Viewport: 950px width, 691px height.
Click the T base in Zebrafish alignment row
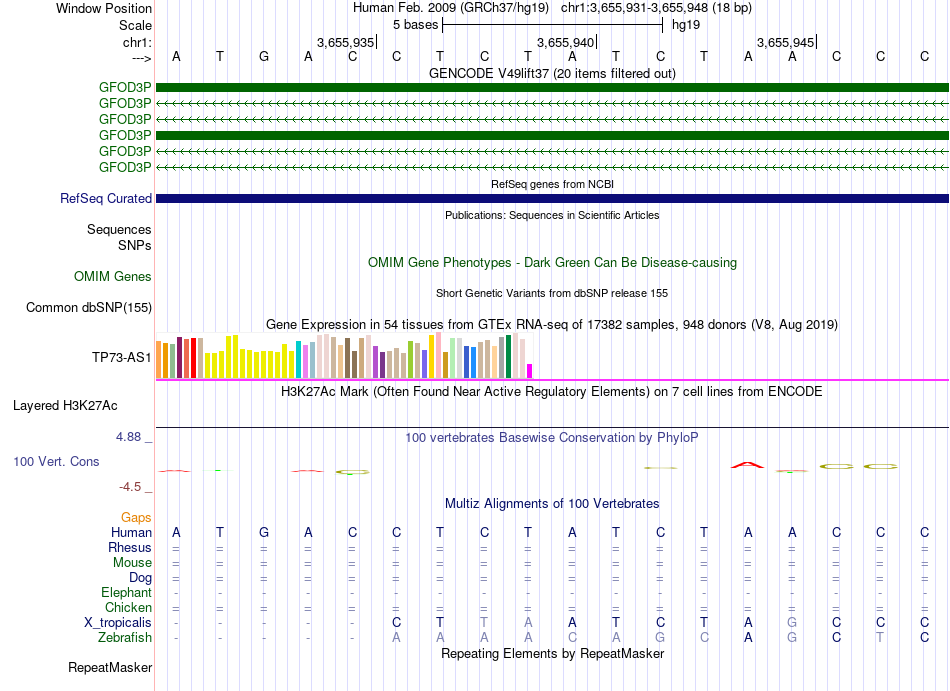tap(880, 638)
